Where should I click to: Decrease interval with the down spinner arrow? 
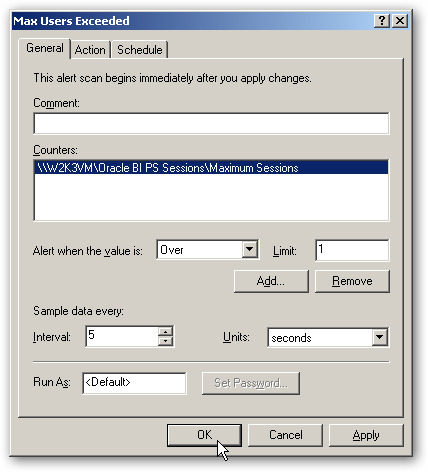(x=165, y=341)
